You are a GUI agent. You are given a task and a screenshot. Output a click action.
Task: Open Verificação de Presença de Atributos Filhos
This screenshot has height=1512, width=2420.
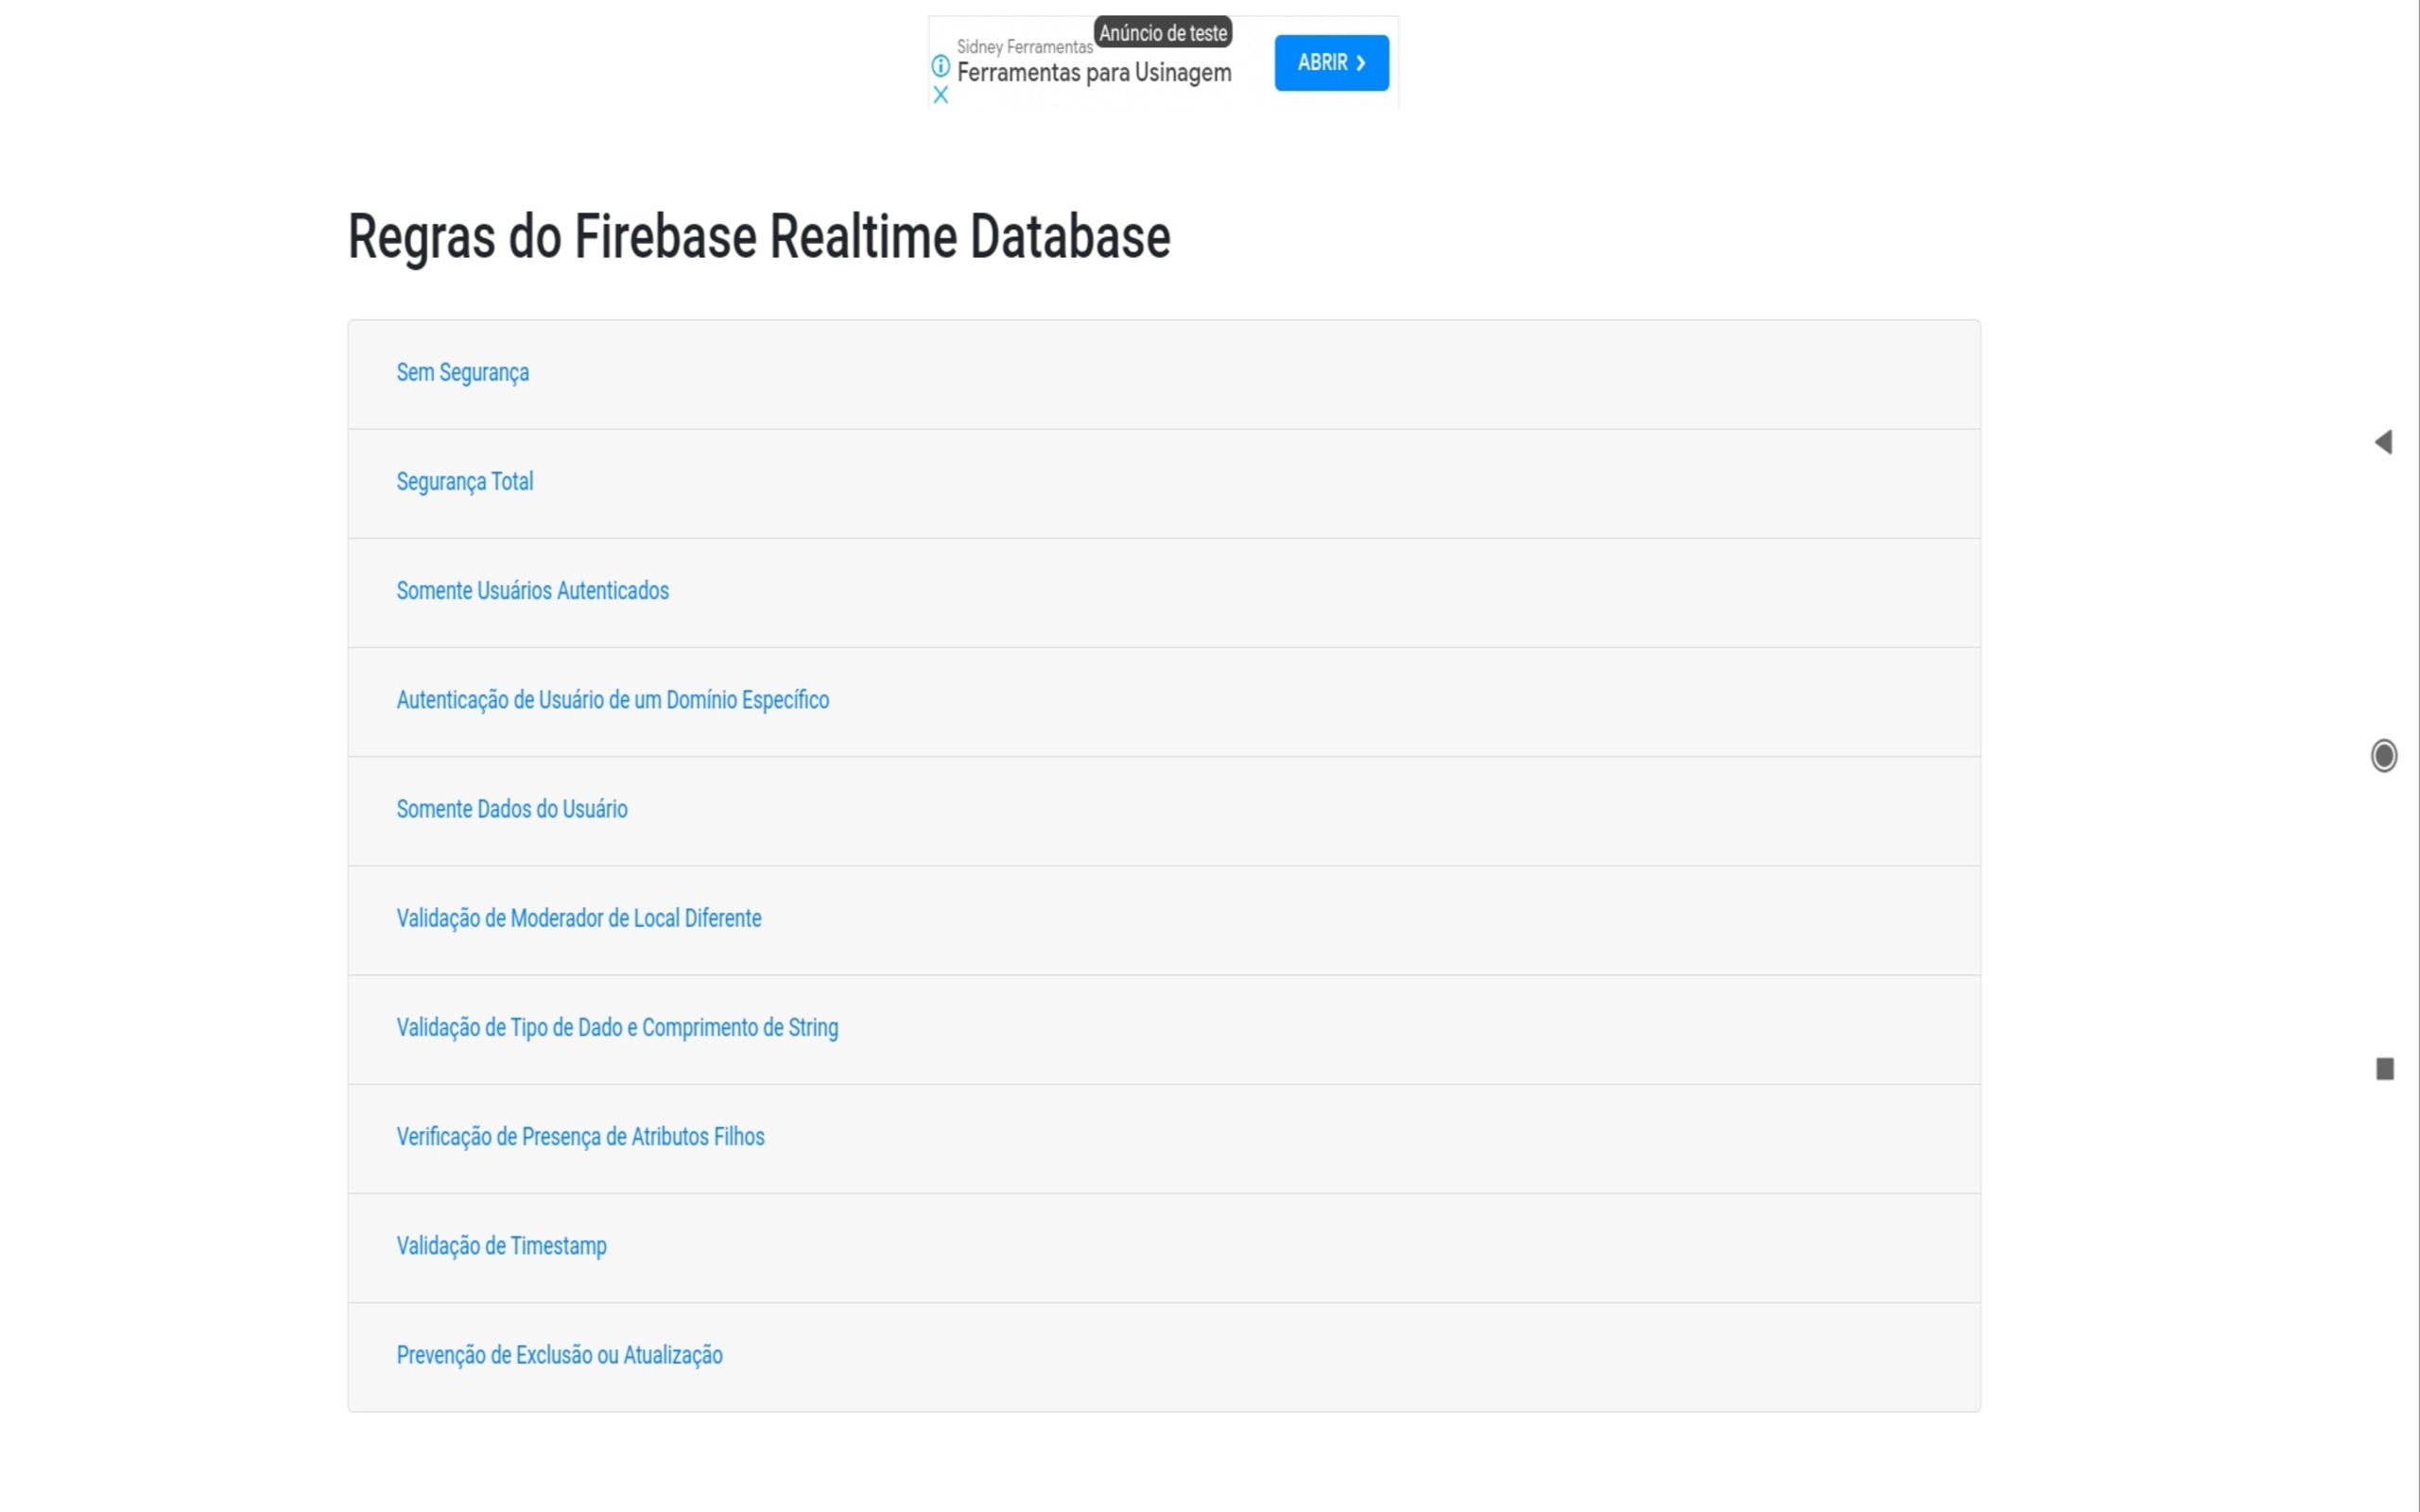coord(580,1136)
